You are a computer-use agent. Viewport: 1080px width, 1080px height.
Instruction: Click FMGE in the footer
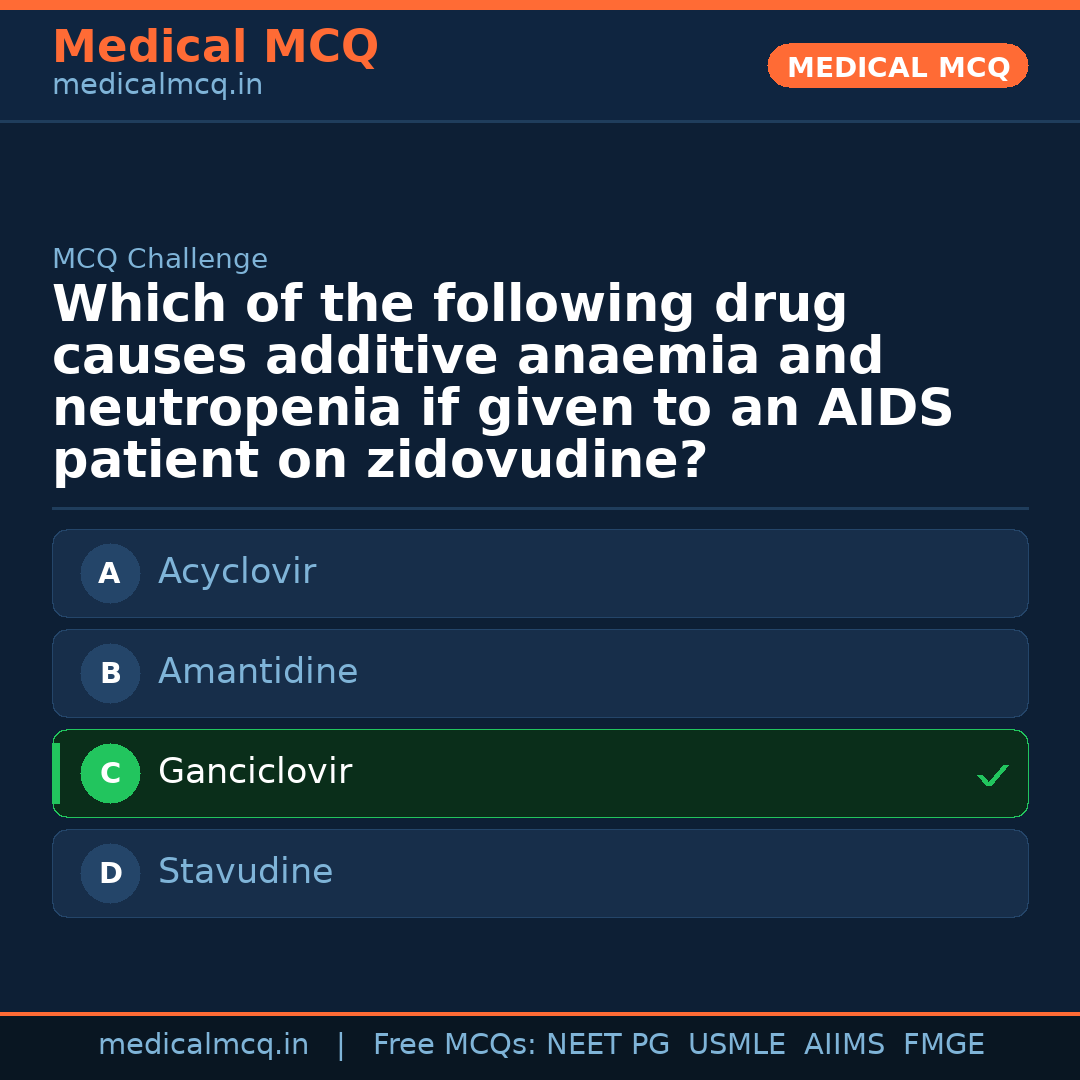point(944,1045)
